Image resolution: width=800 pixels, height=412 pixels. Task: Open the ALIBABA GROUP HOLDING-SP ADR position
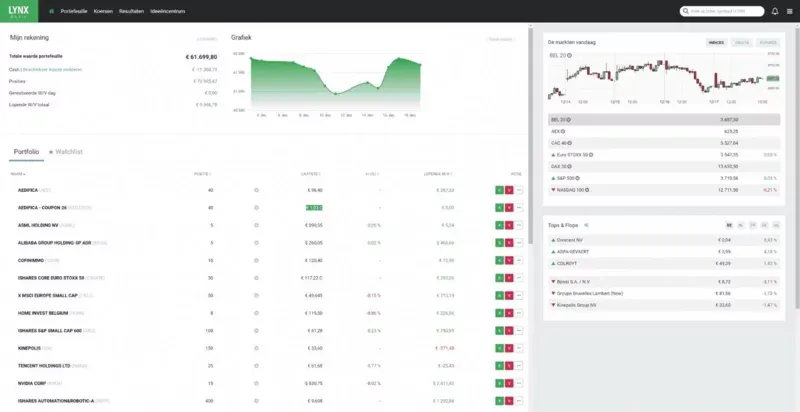tap(55, 243)
